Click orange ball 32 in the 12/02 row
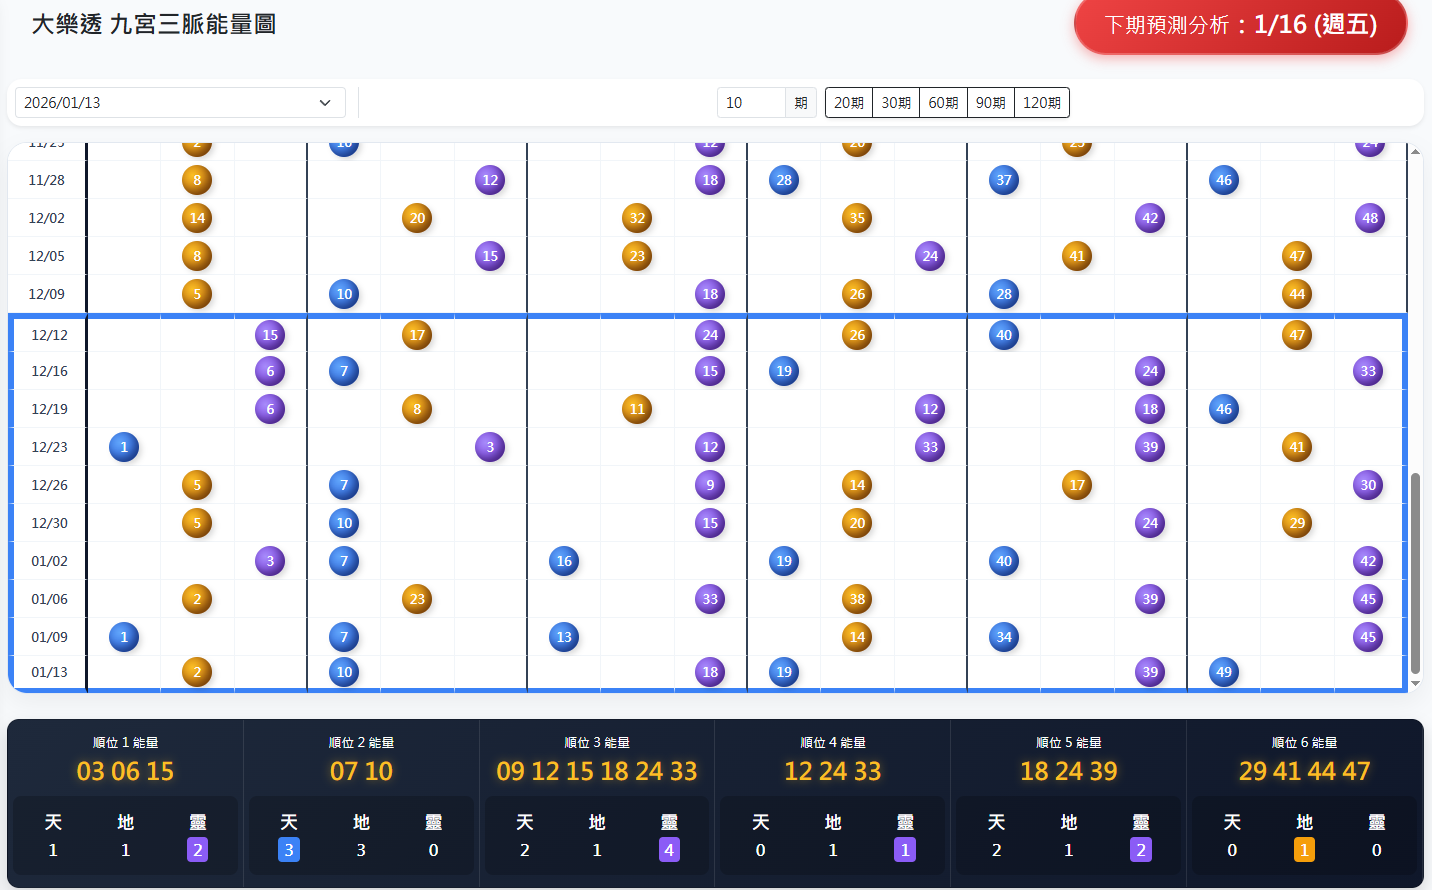Viewport: 1432px width, 890px height. point(637,218)
